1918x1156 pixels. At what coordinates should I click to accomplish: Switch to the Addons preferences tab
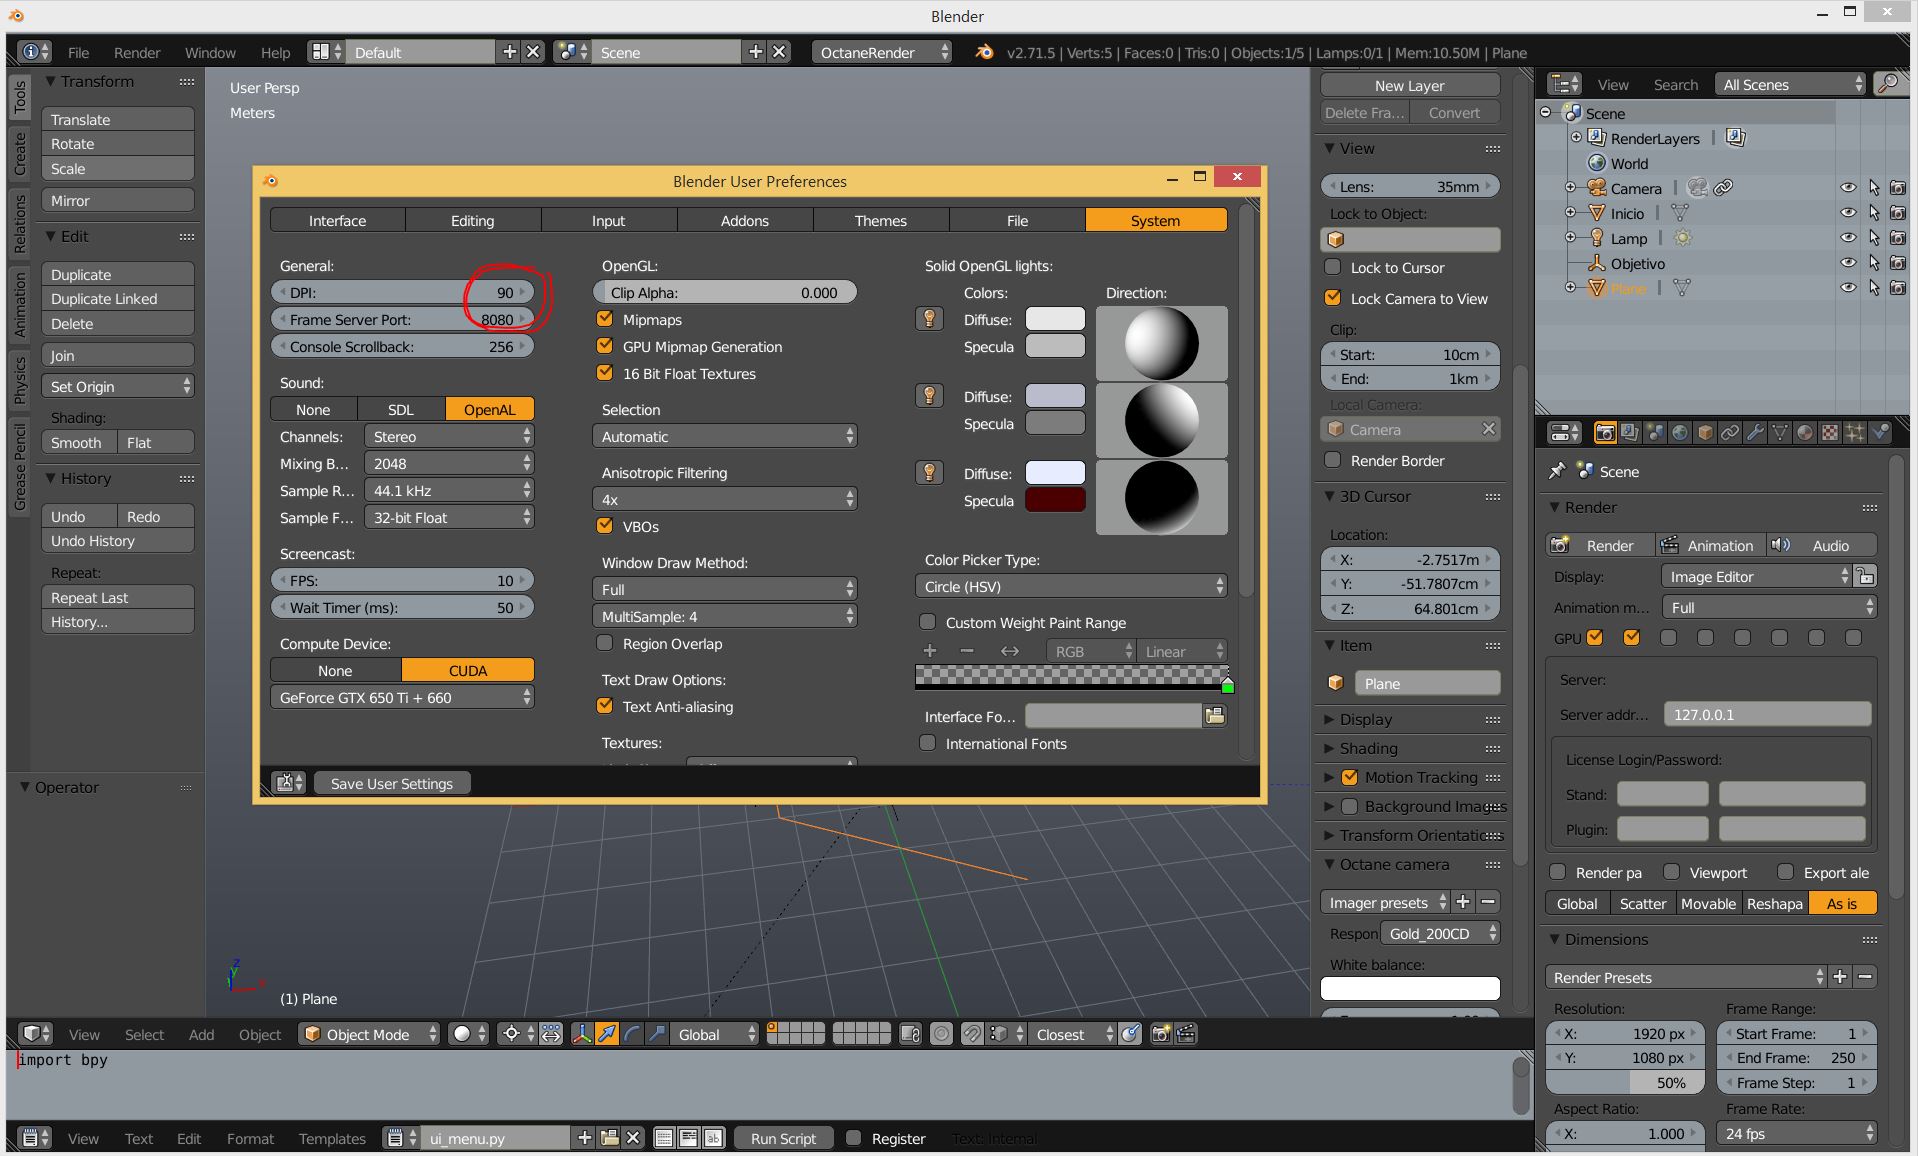pyautogui.click(x=744, y=220)
